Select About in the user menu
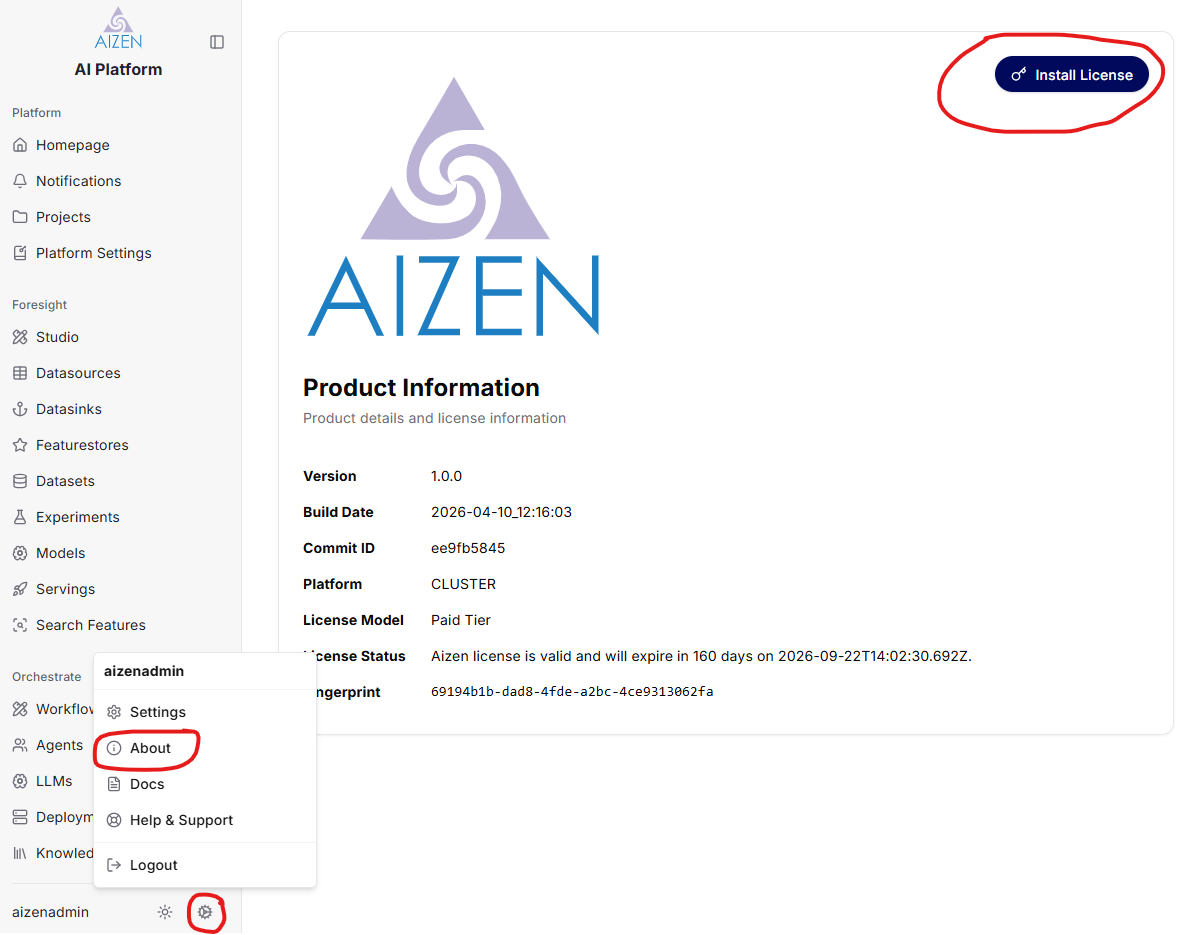This screenshot has height=935, width=1189. (150, 748)
